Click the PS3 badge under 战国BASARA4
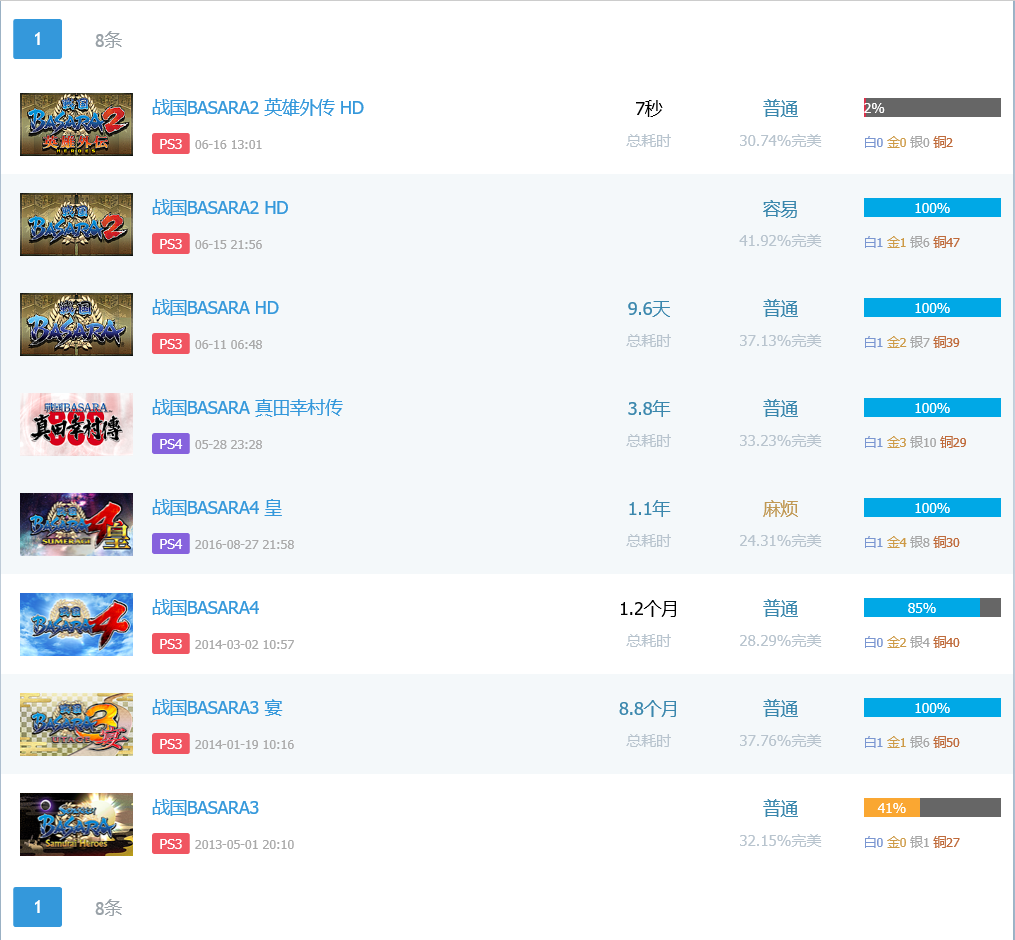The image size is (1015, 940). (170, 644)
